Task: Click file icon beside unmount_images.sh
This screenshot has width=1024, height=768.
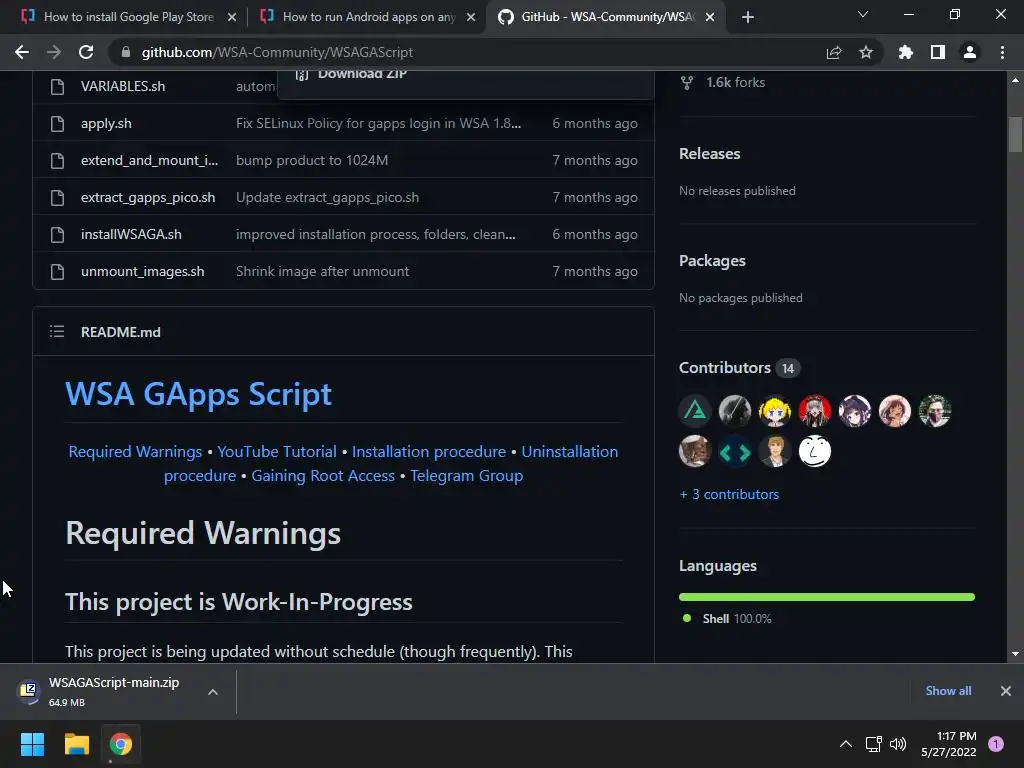Action: tap(57, 272)
